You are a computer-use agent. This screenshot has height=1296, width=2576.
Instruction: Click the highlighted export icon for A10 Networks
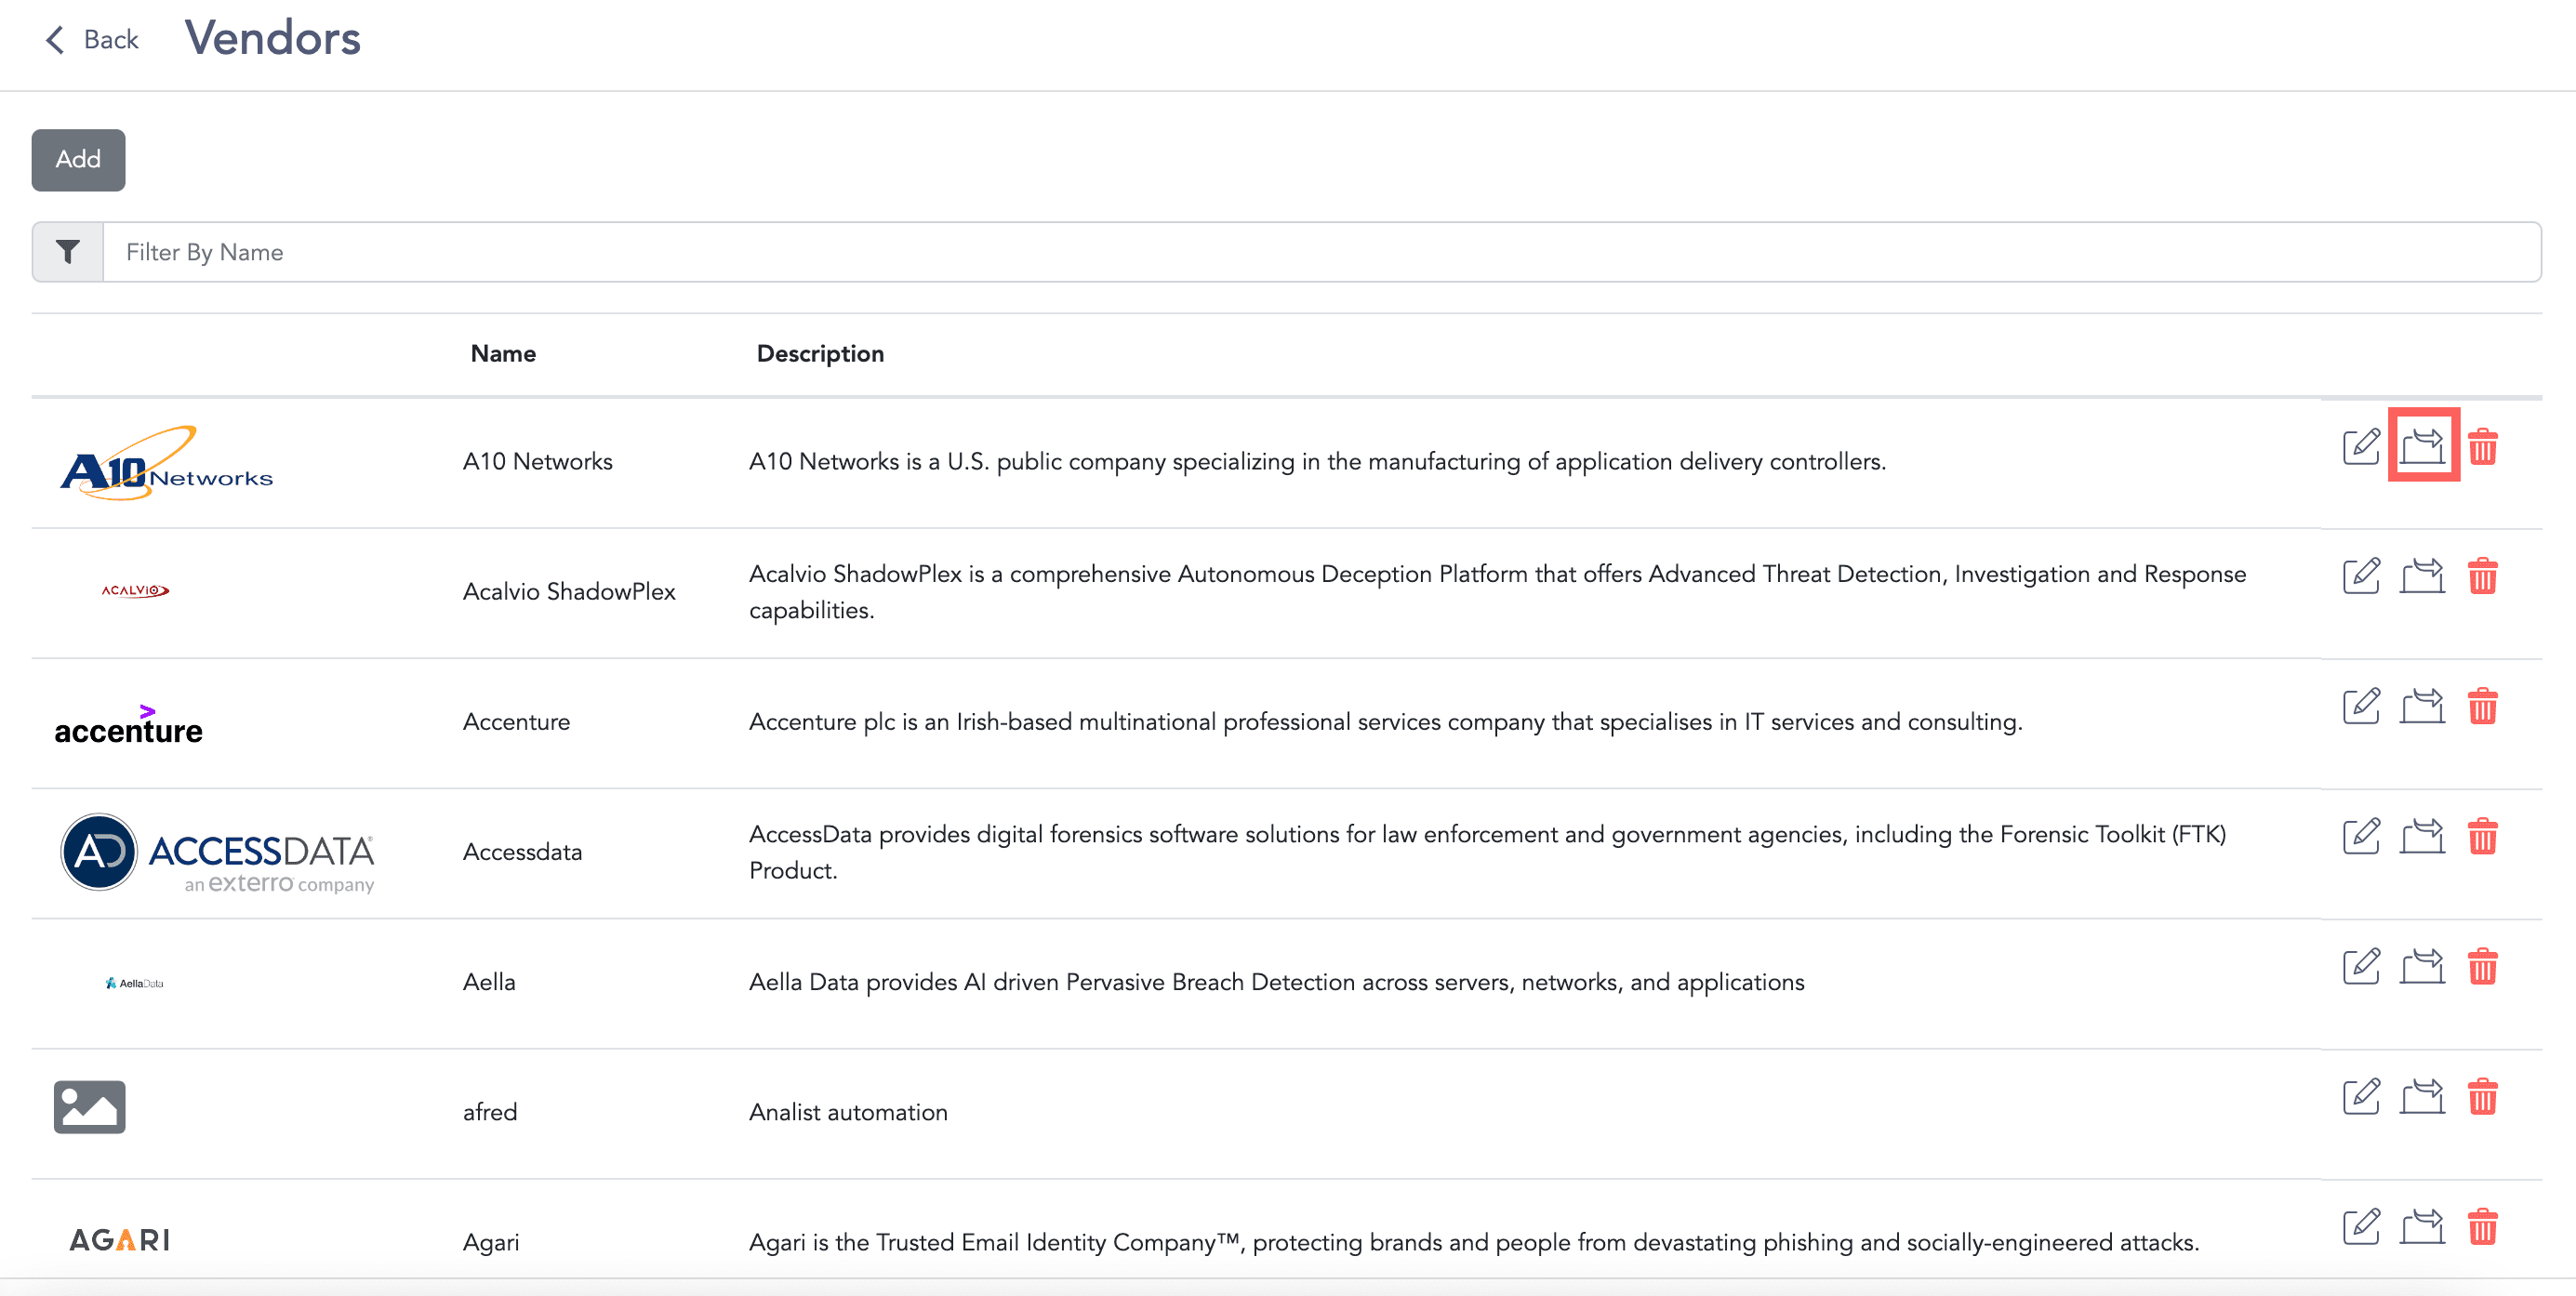(x=2423, y=447)
